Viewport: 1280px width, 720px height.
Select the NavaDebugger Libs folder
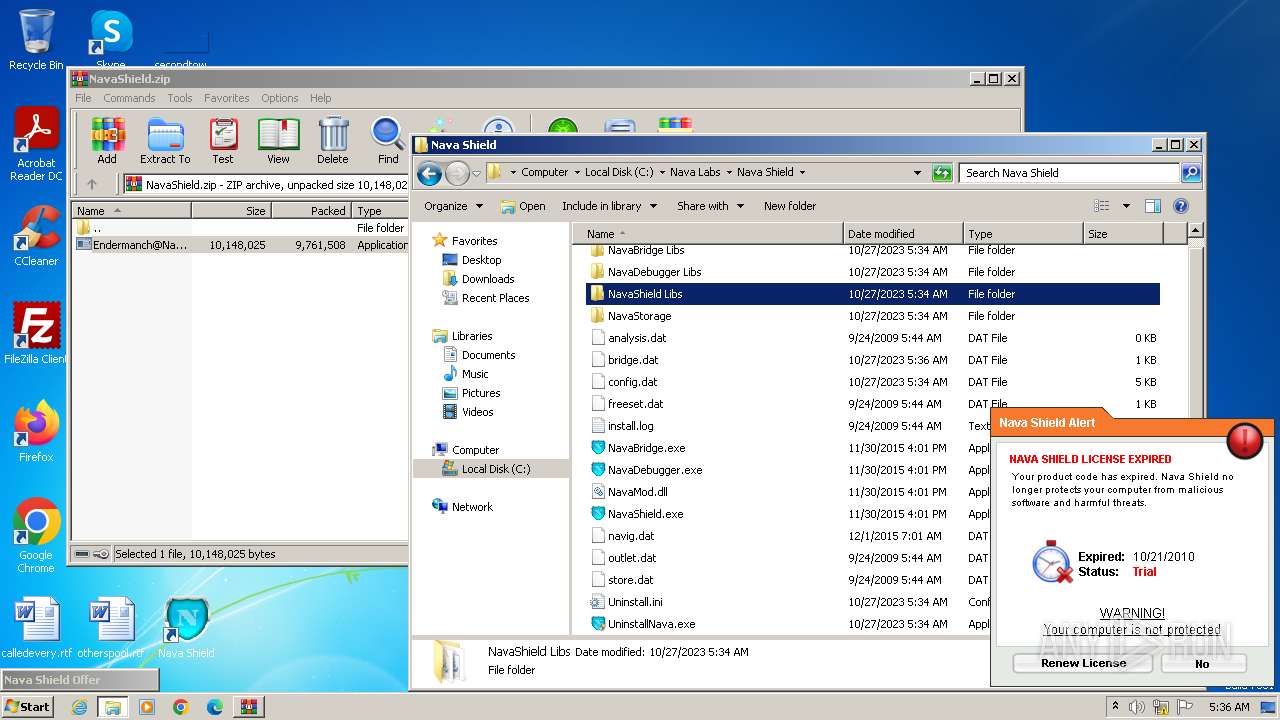click(x=654, y=272)
